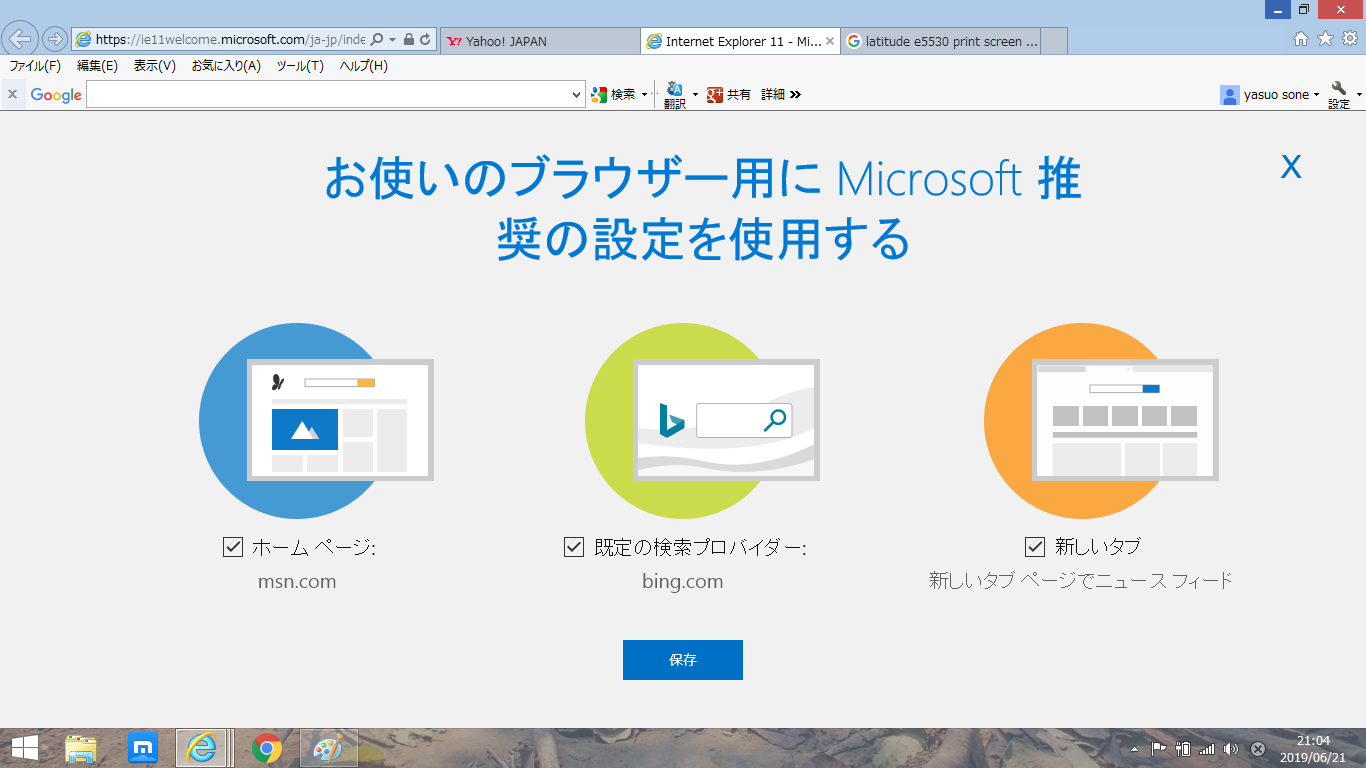The image size is (1366, 768).
Task: Show hidden system tray icons arrow
Action: (x=1134, y=749)
